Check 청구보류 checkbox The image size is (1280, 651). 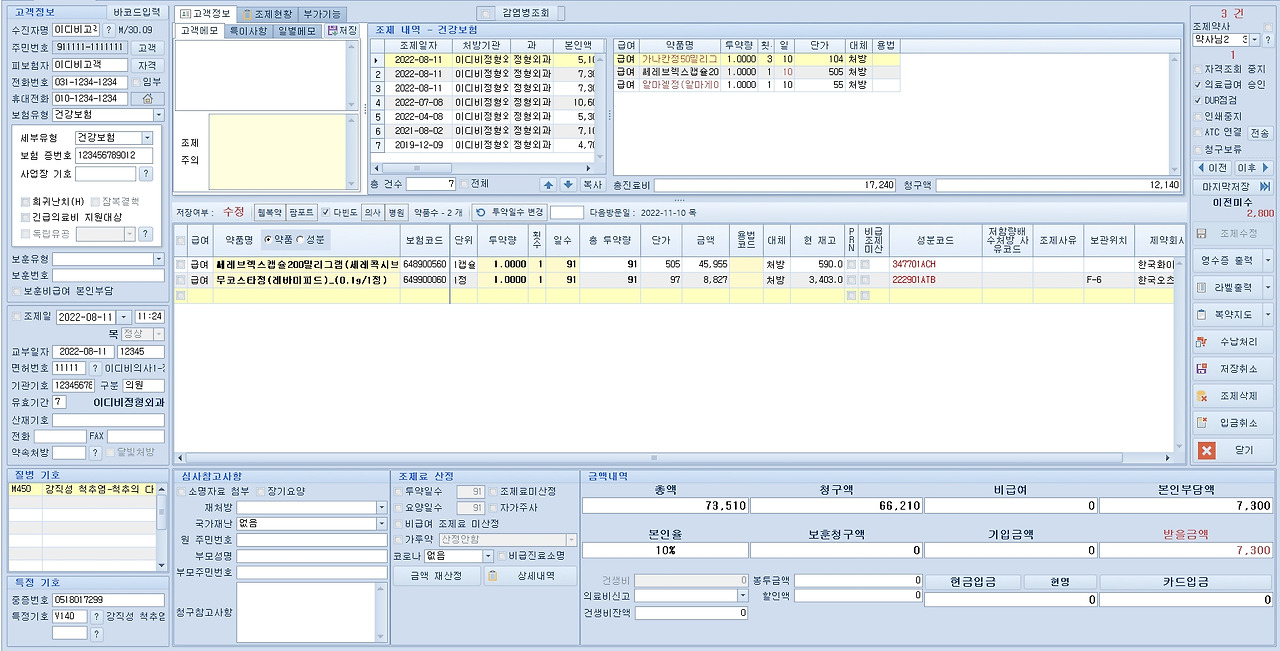pos(1199,148)
